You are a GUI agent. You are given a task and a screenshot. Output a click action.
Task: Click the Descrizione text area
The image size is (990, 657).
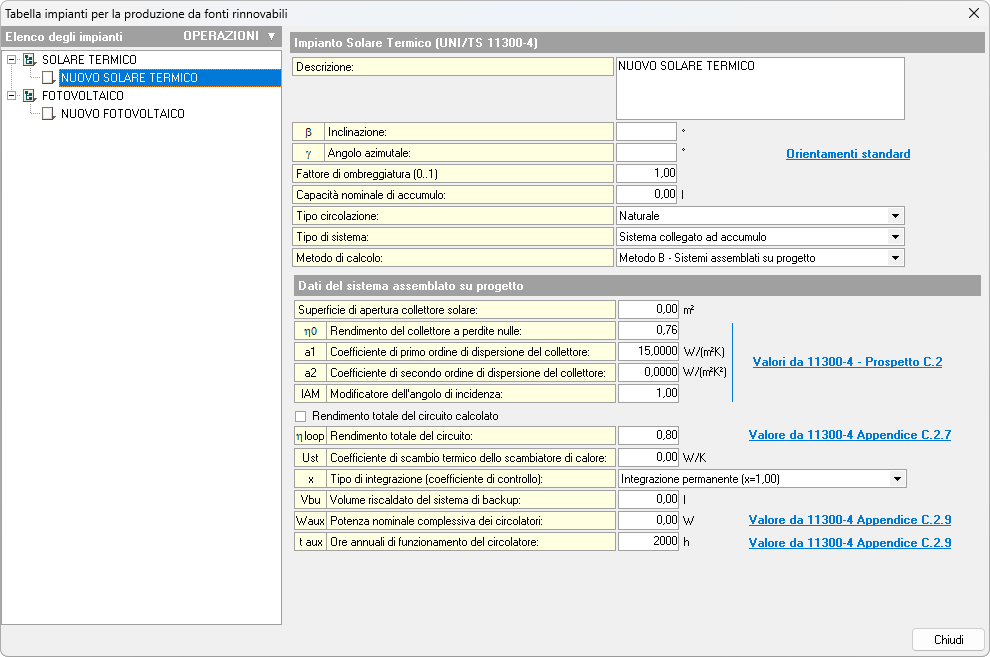click(x=759, y=88)
